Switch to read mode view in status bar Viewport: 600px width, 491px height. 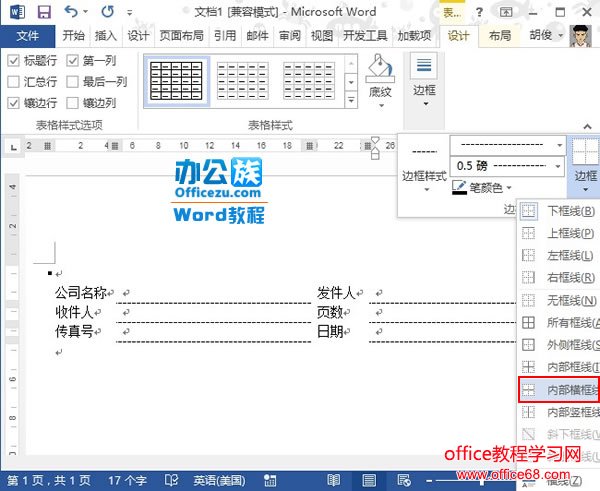pyautogui.click(x=333, y=480)
